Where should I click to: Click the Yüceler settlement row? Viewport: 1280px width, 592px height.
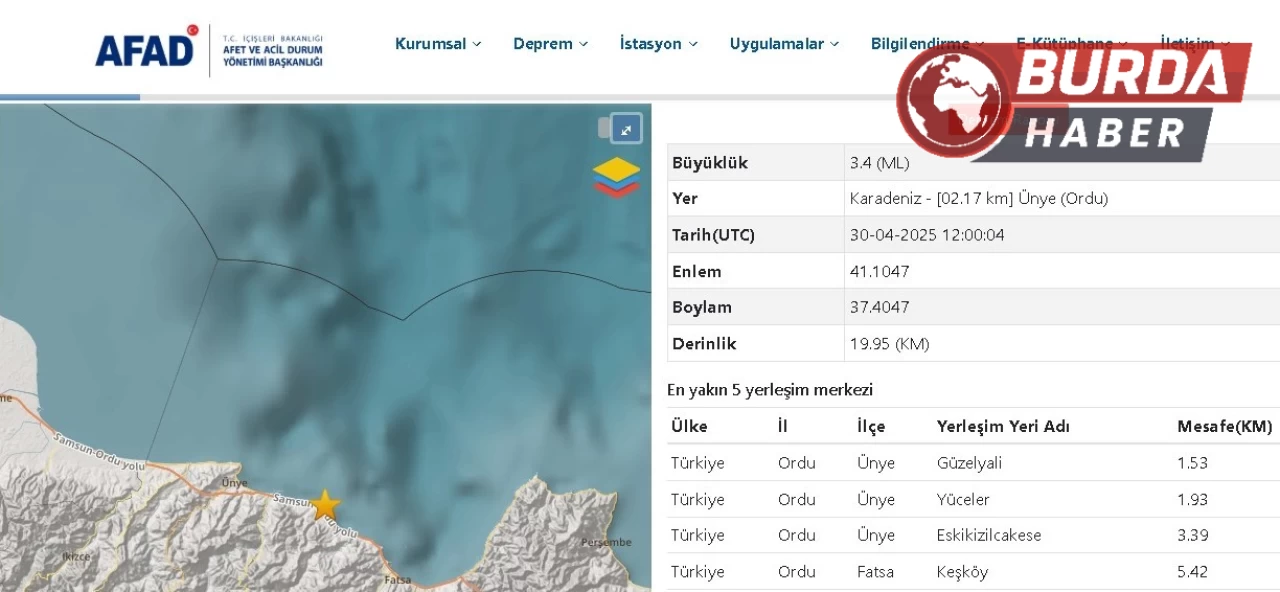pos(973,499)
